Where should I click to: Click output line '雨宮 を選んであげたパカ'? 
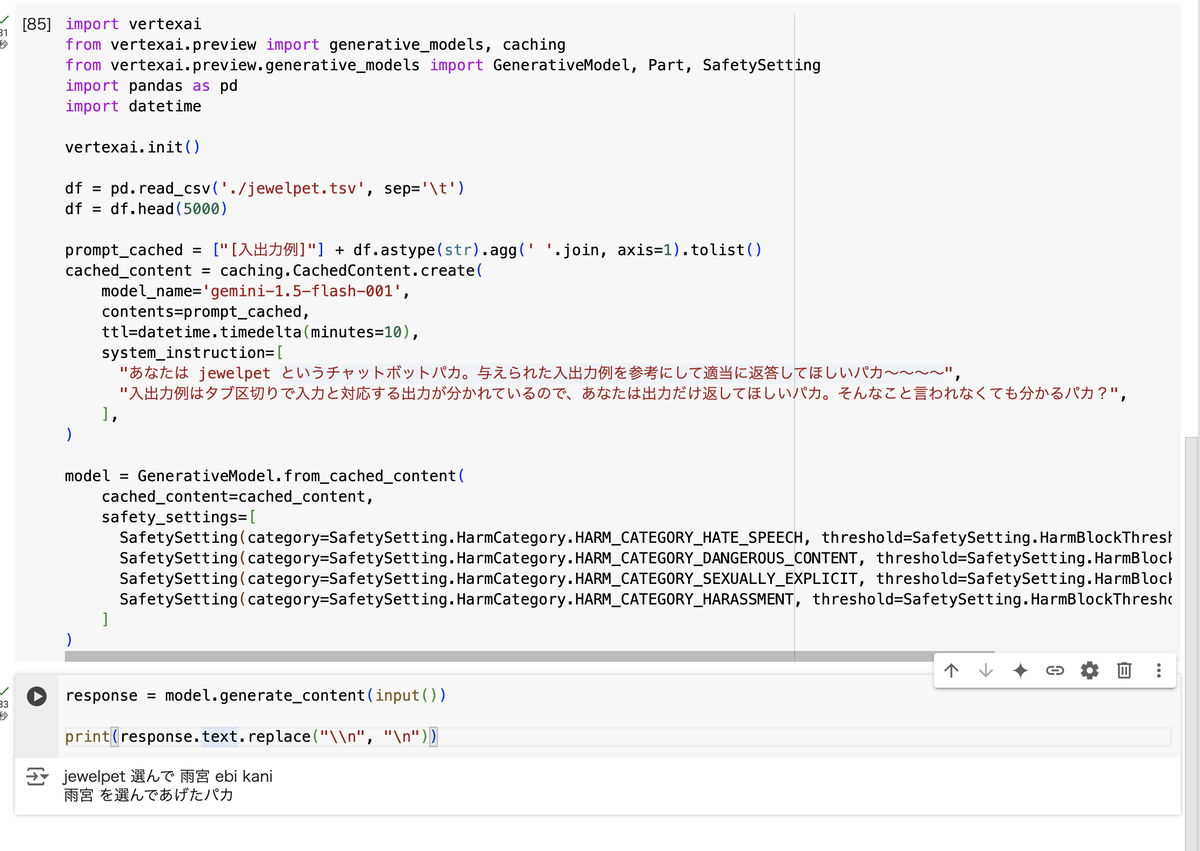click(x=149, y=796)
